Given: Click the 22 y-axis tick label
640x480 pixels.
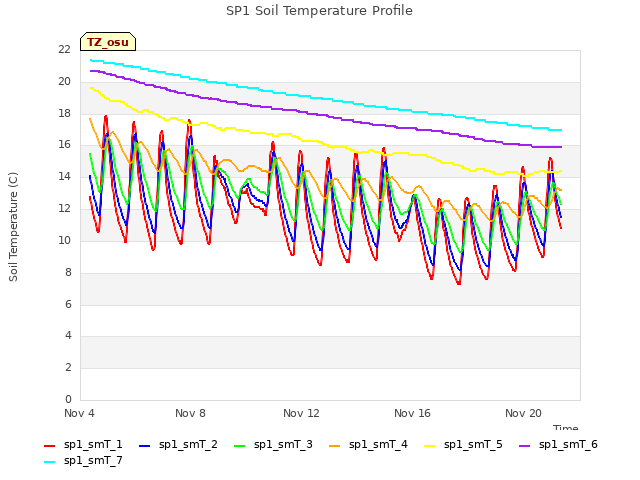Looking at the screenshot, I should click(x=65, y=49).
